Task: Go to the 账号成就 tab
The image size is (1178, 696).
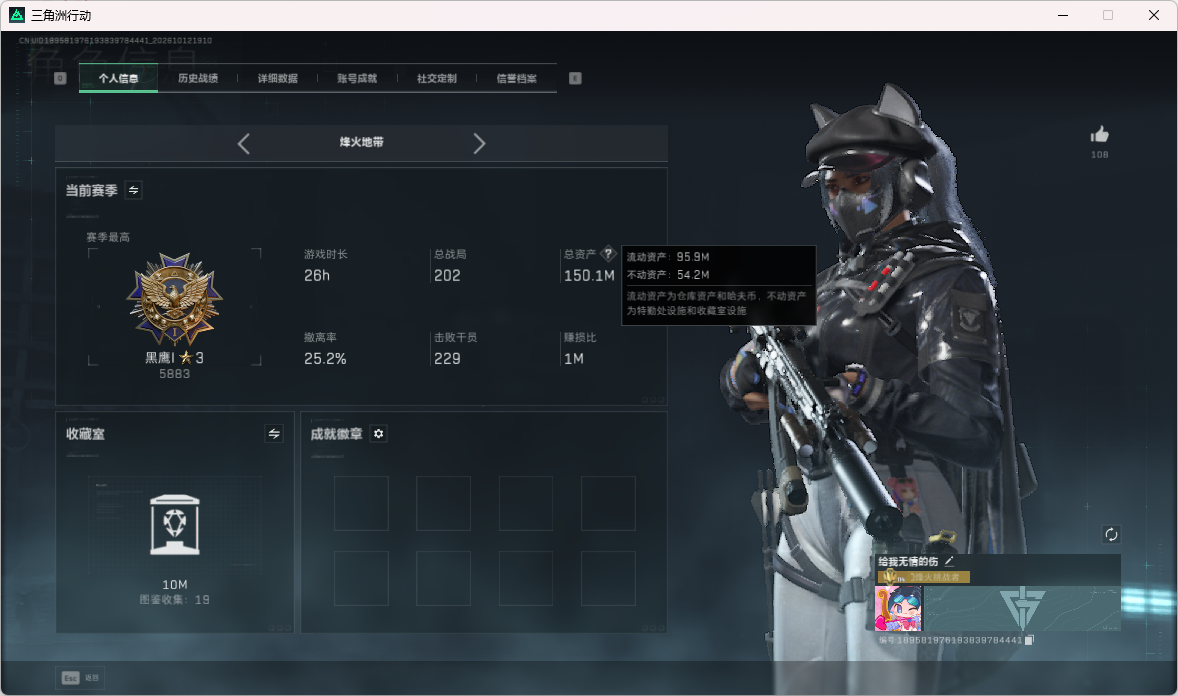Action: (357, 78)
